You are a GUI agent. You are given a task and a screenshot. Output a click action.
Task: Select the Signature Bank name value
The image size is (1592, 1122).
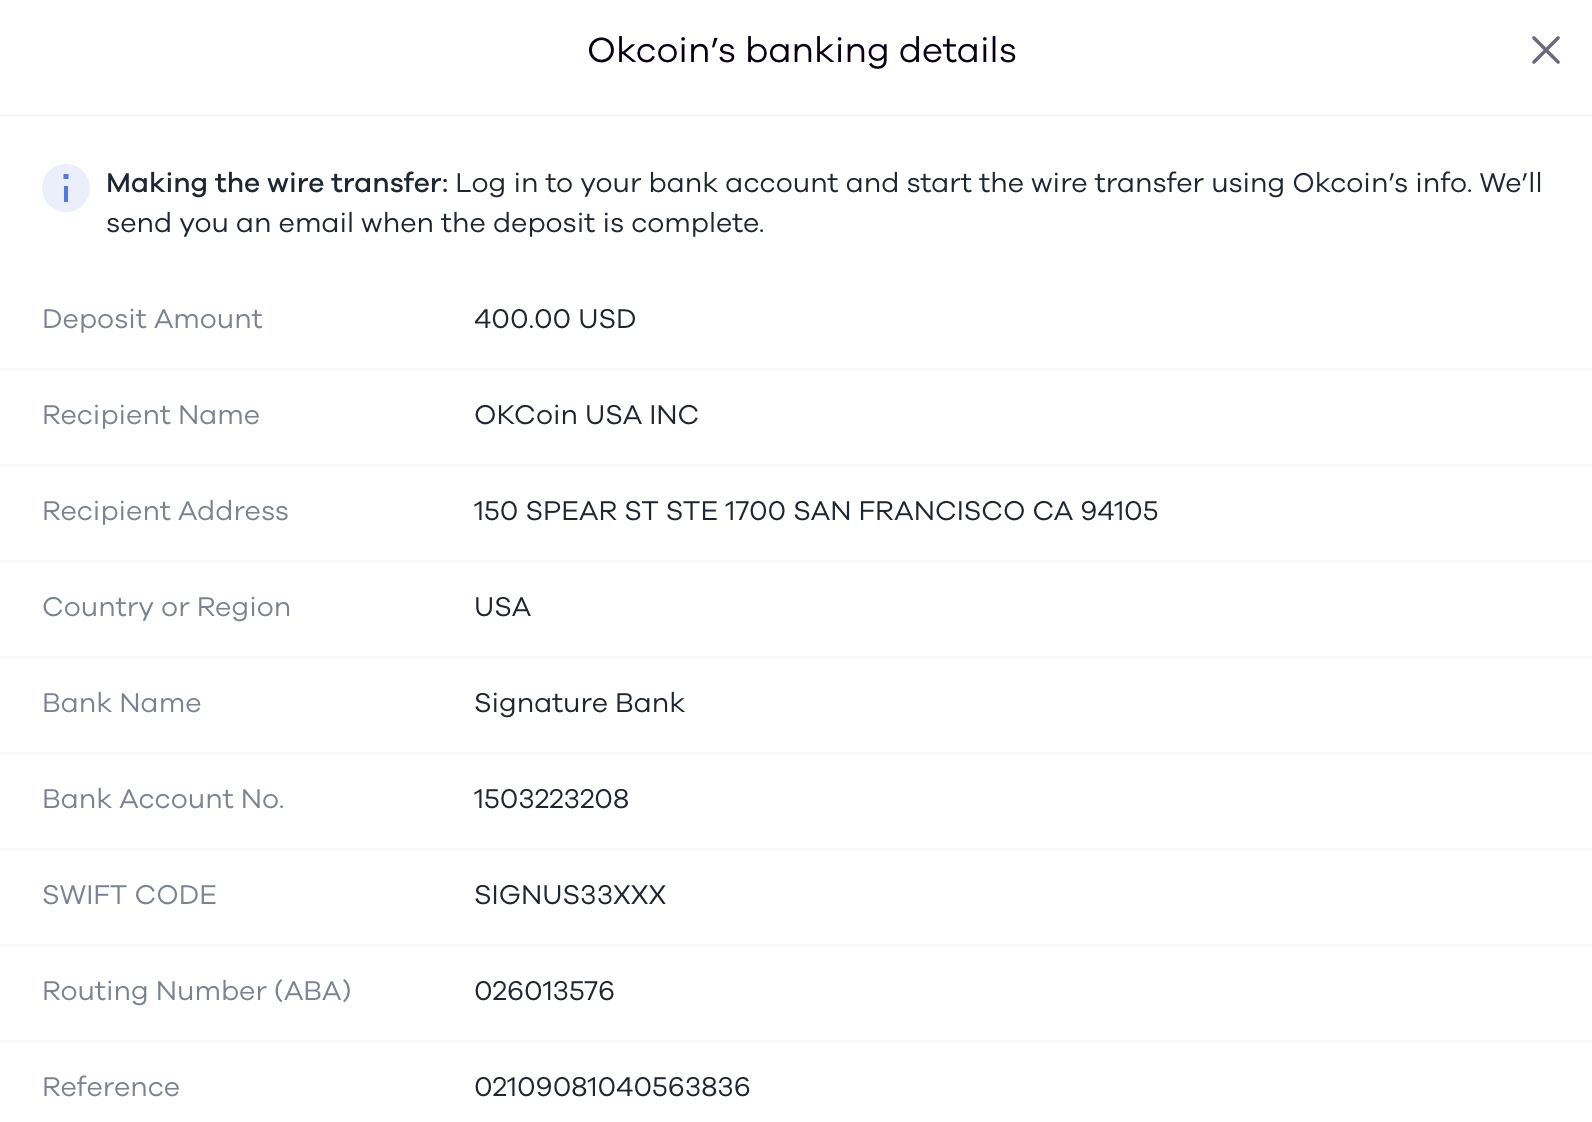click(579, 703)
